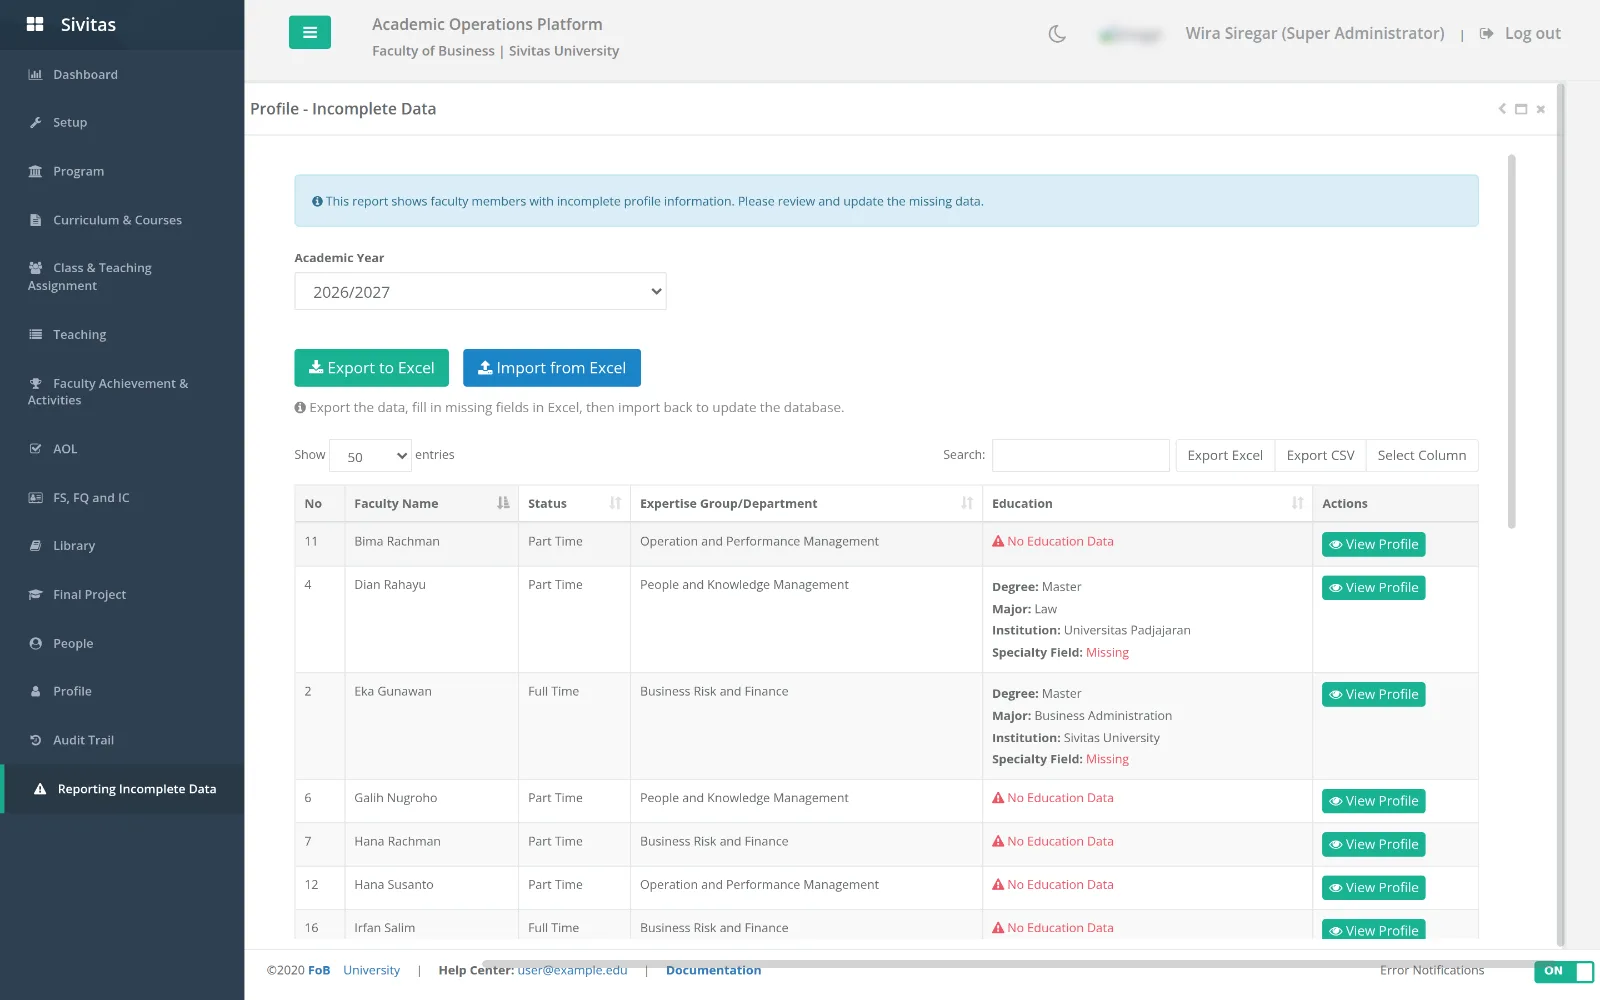The width and height of the screenshot is (1600, 1000).
Task: Click the Log out link
Action: (1521, 33)
